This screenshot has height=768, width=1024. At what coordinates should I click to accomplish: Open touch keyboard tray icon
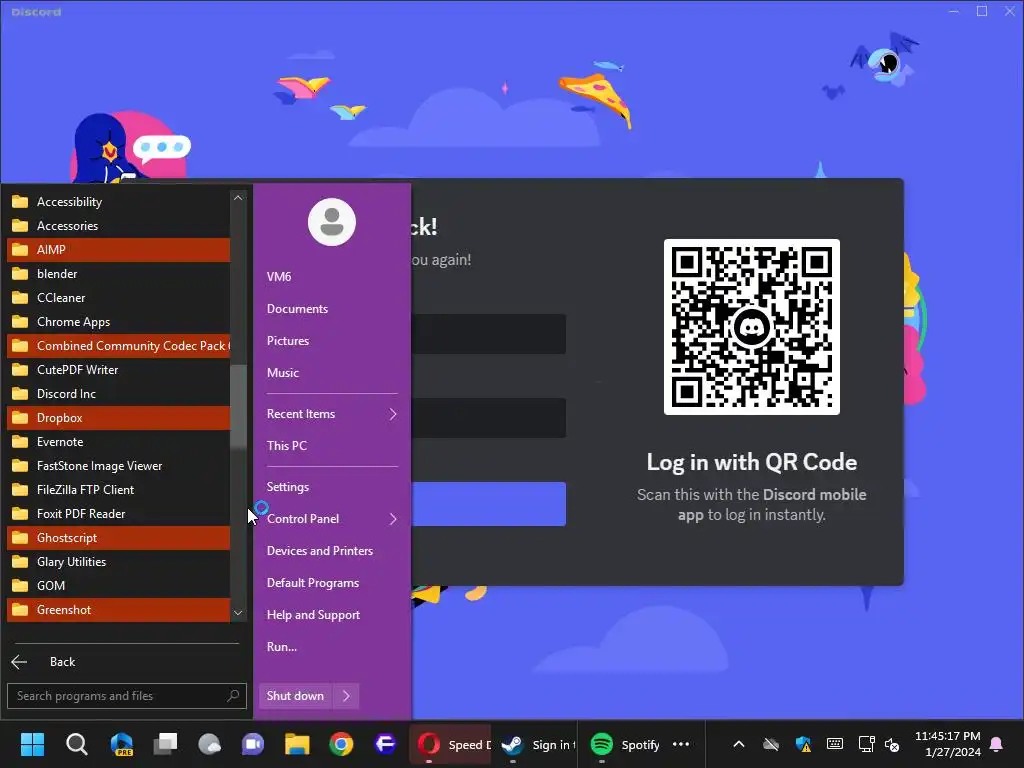pos(835,744)
